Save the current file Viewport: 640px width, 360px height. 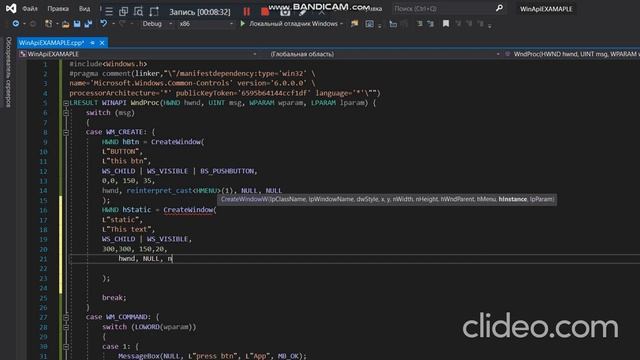(77, 24)
